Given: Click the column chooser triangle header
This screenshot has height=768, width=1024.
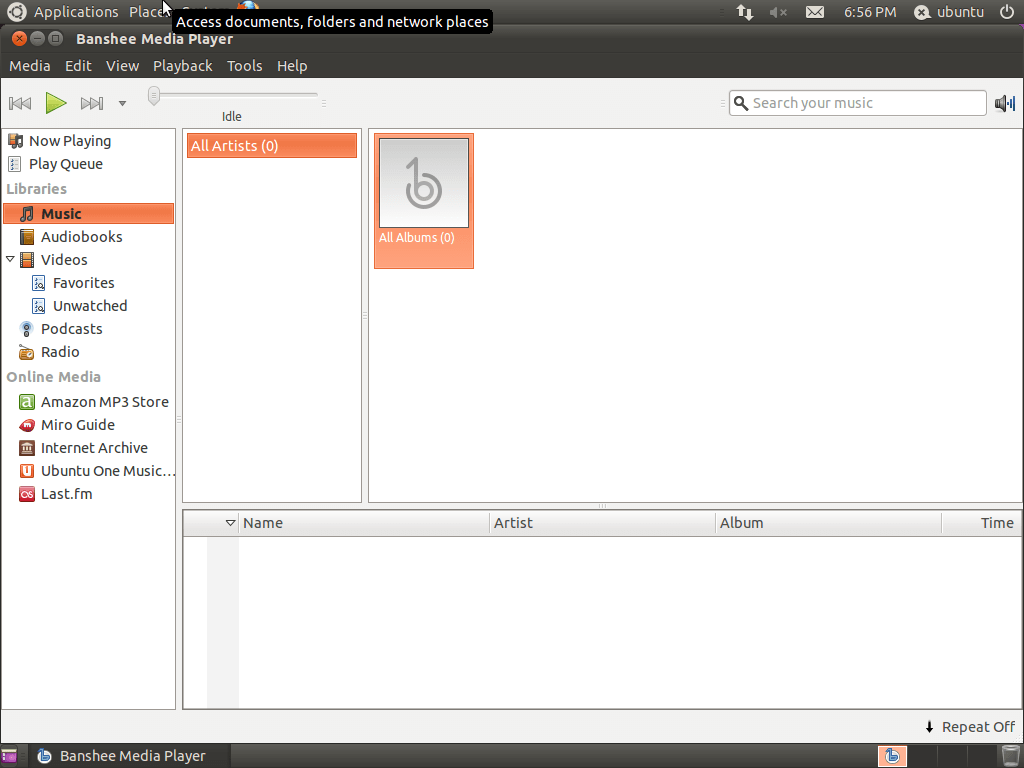Looking at the screenshot, I should tap(230, 523).
